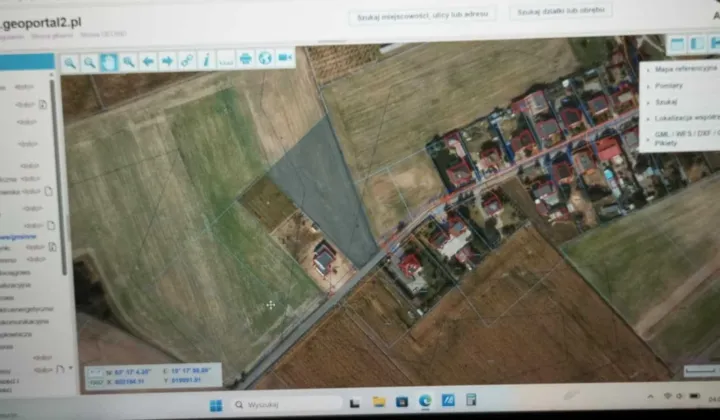Click the zoom to extent magnifier icon
Viewport: 720px width, 420px height.
pos(128,62)
